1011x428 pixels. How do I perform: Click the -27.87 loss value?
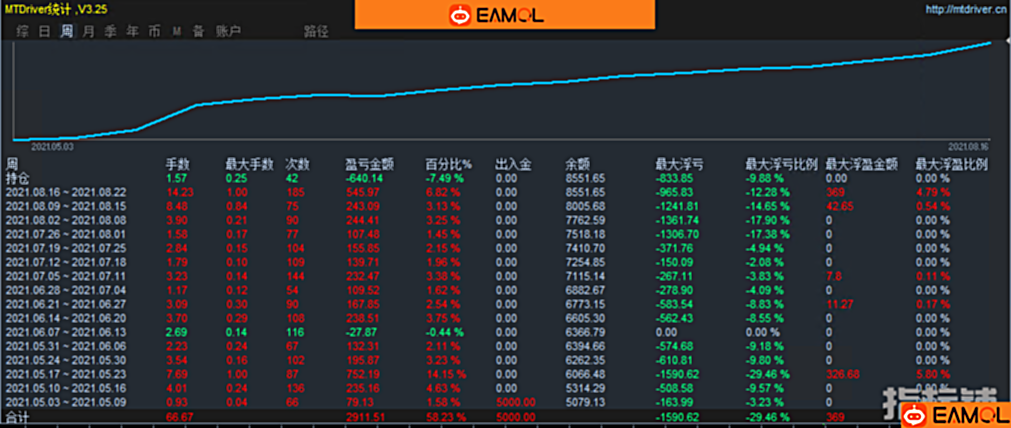pos(362,333)
